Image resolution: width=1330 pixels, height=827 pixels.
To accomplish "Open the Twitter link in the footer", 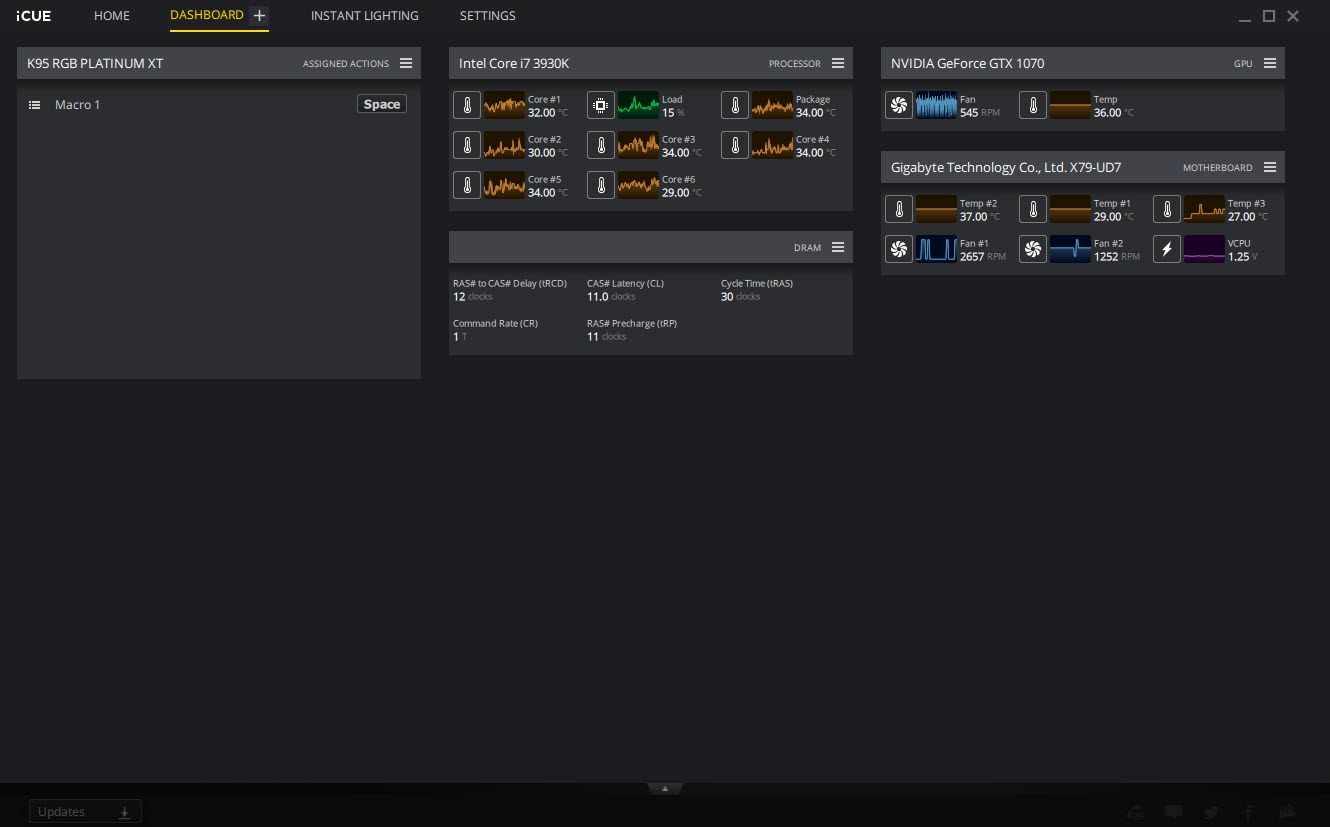I will click(1211, 812).
